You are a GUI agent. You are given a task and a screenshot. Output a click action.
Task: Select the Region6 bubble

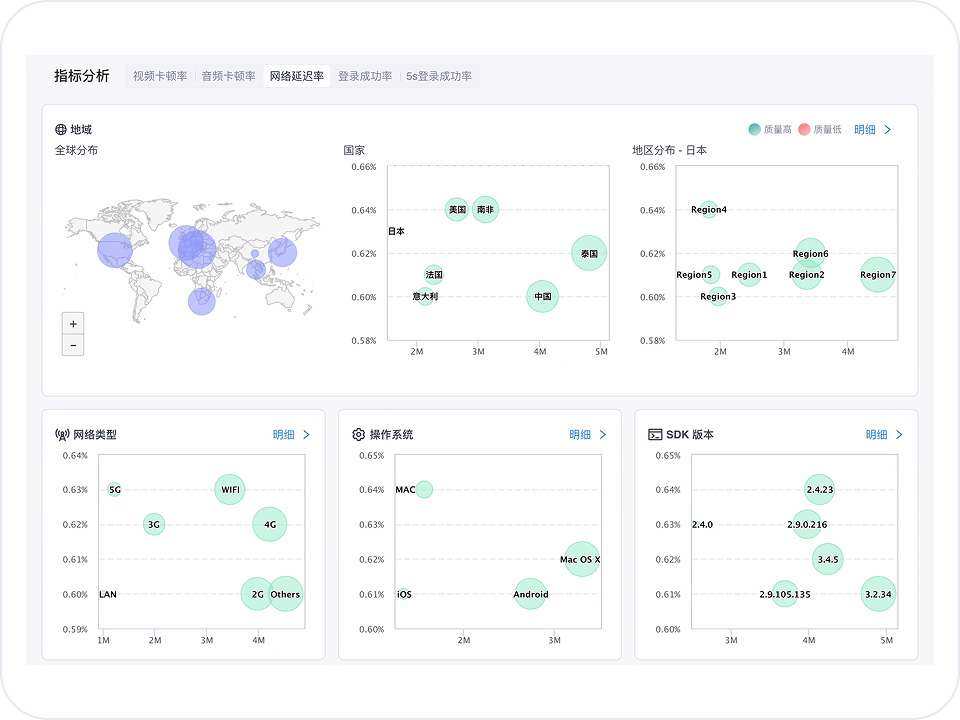pyautogui.click(x=811, y=253)
